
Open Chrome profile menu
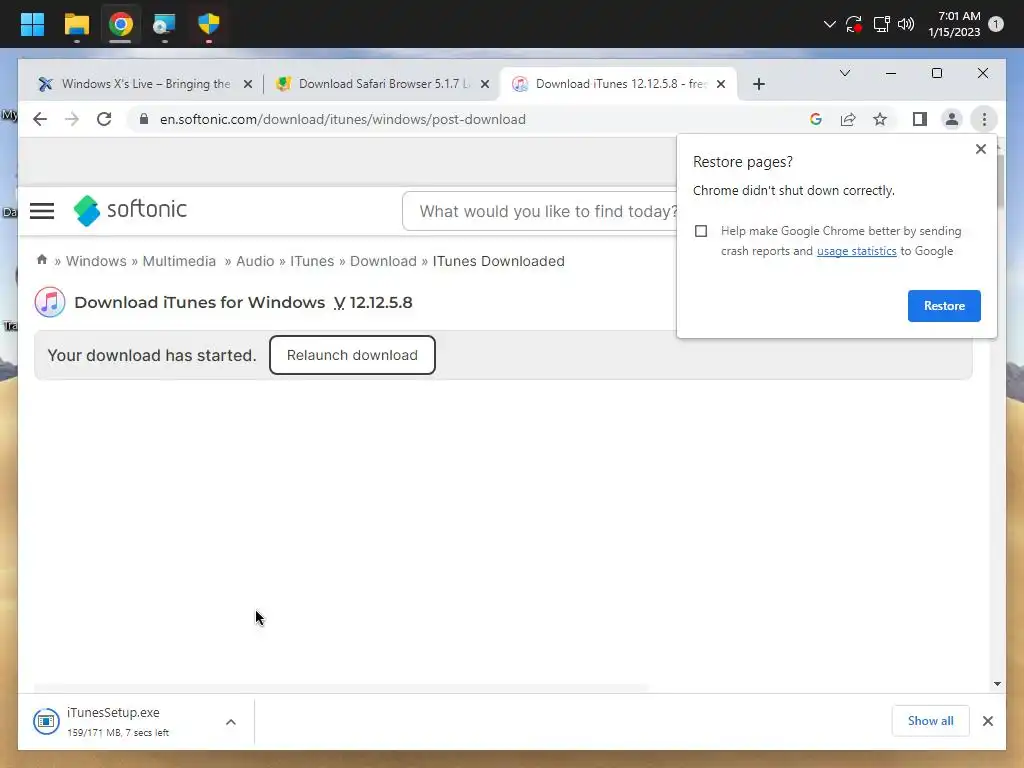tap(952, 119)
